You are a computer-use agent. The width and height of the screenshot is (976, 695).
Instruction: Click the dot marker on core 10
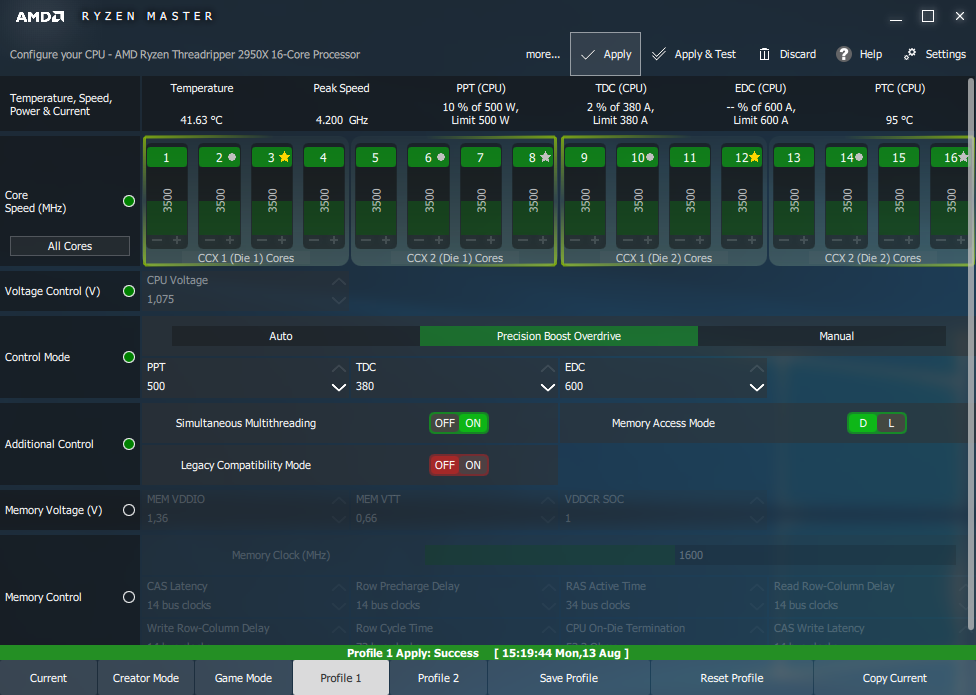tap(650, 157)
